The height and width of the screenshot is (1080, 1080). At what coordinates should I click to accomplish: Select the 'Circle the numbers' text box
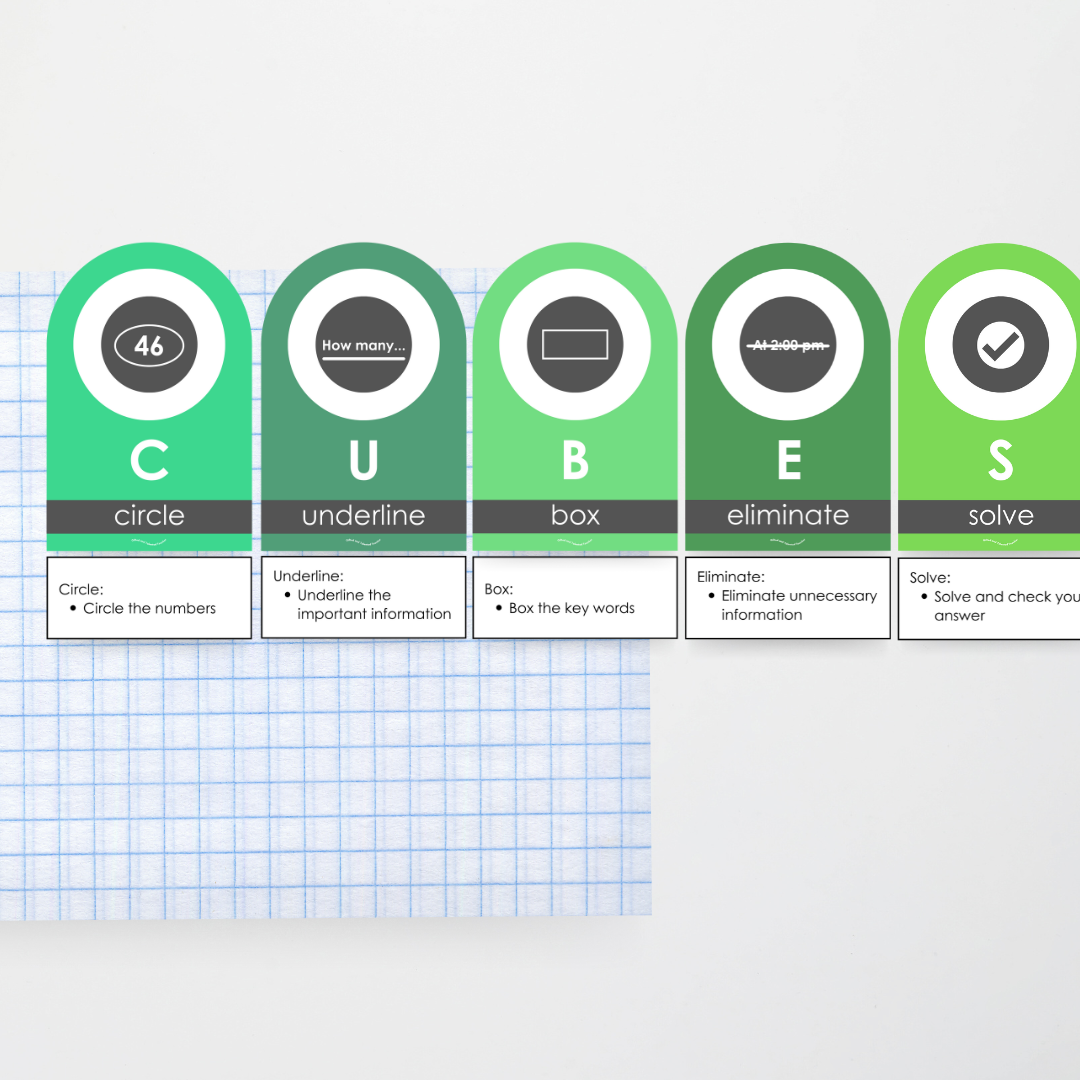click(149, 598)
